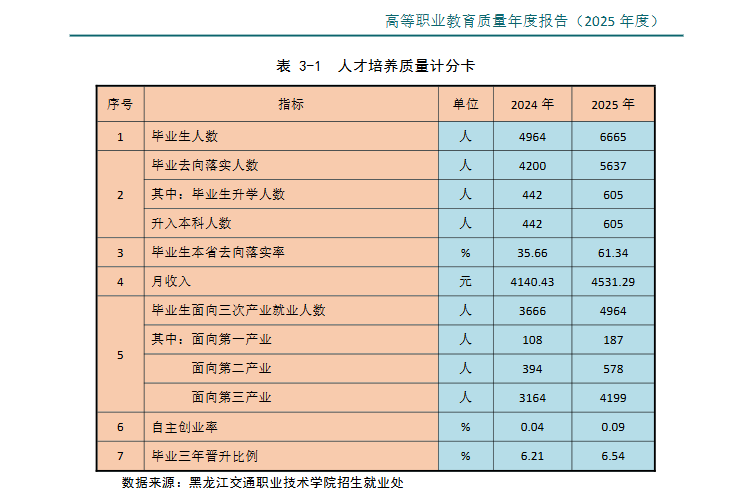Click the value 6.21 for promotion ratio

[x=532, y=456]
